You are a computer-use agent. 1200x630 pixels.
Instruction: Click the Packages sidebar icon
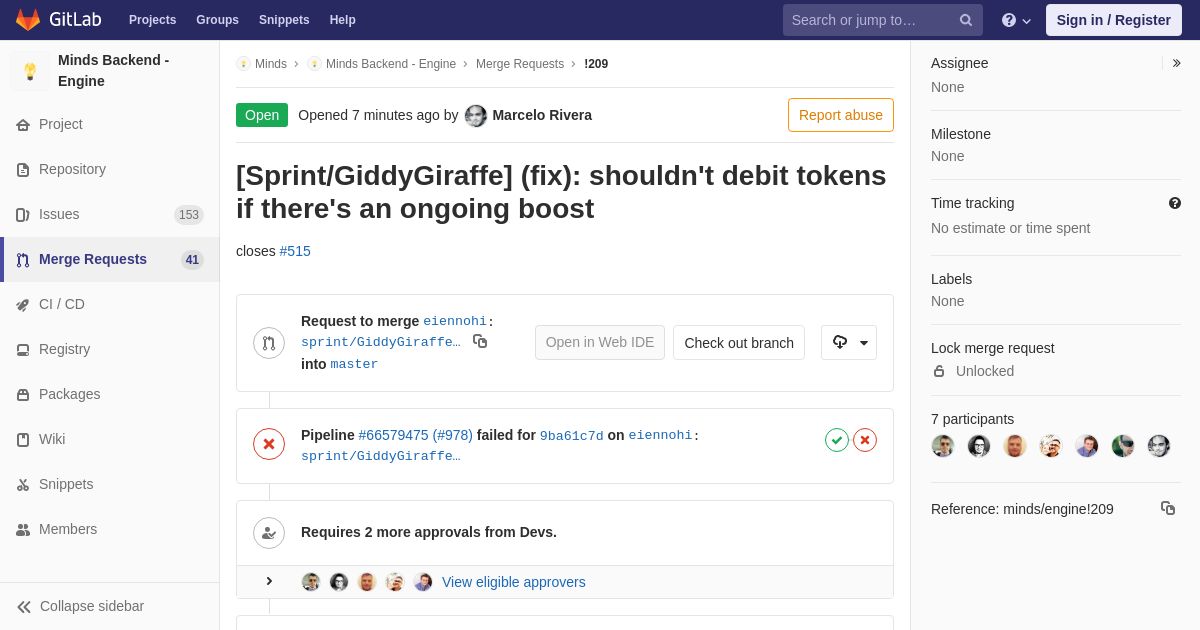click(23, 395)
